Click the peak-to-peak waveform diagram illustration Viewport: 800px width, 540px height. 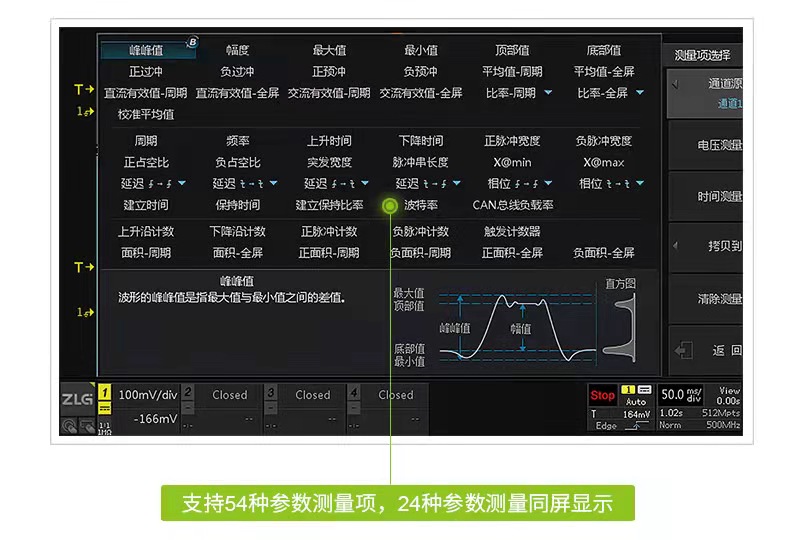click(516, 328)
